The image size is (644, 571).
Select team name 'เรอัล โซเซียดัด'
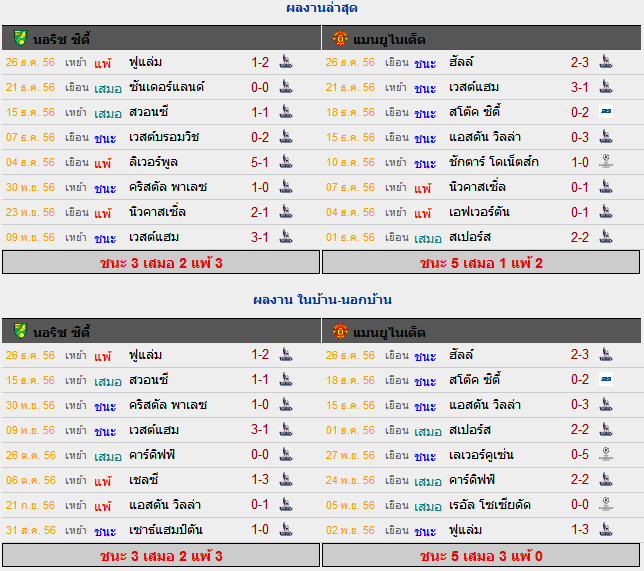point(490,504)
